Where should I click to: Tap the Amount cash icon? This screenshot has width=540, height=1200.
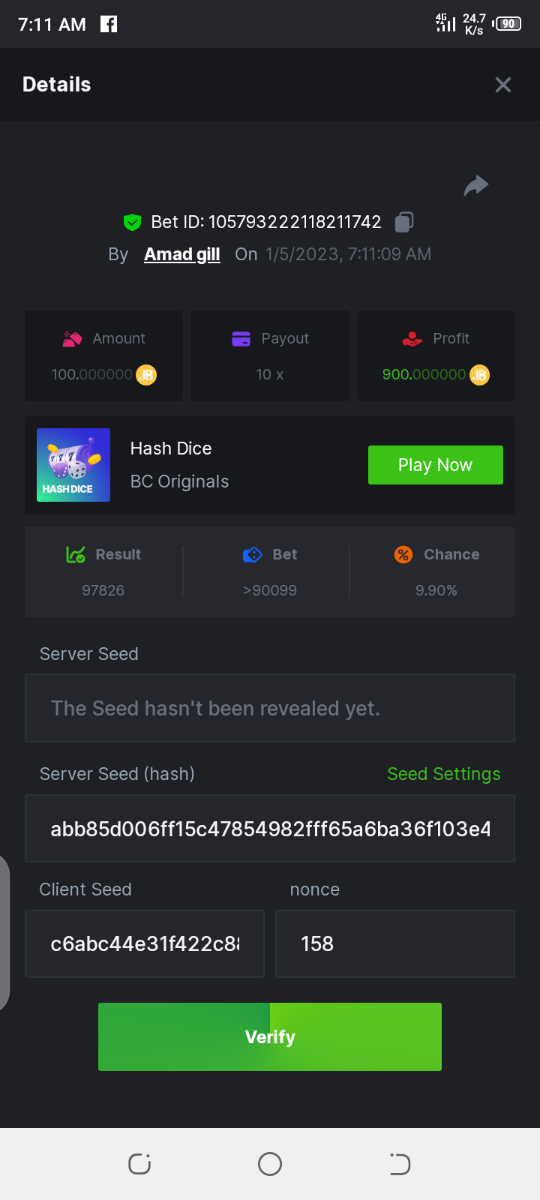(72, 339)
